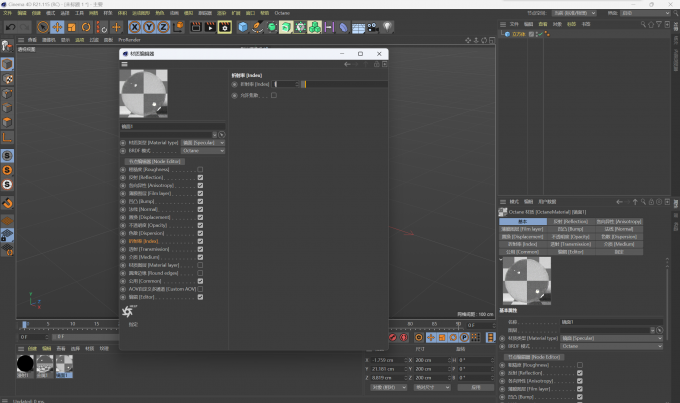Open BRDF Octane dropdown in Attributes panel
The height and width of the screenshot is (403, 680).
[x=611, y=346]
